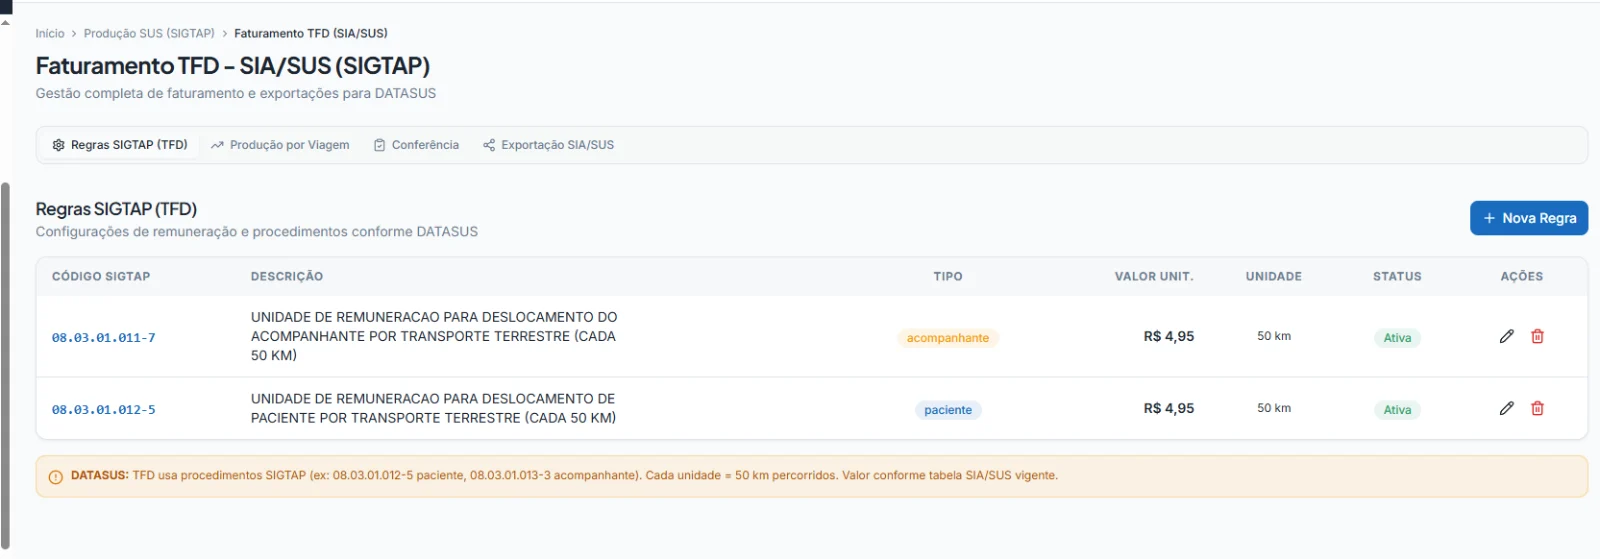Click the R$ 4,95 value for acompanhante
Image resolution: width=1600 pixels, height=559 pixels.
[x=1169, y=336]
